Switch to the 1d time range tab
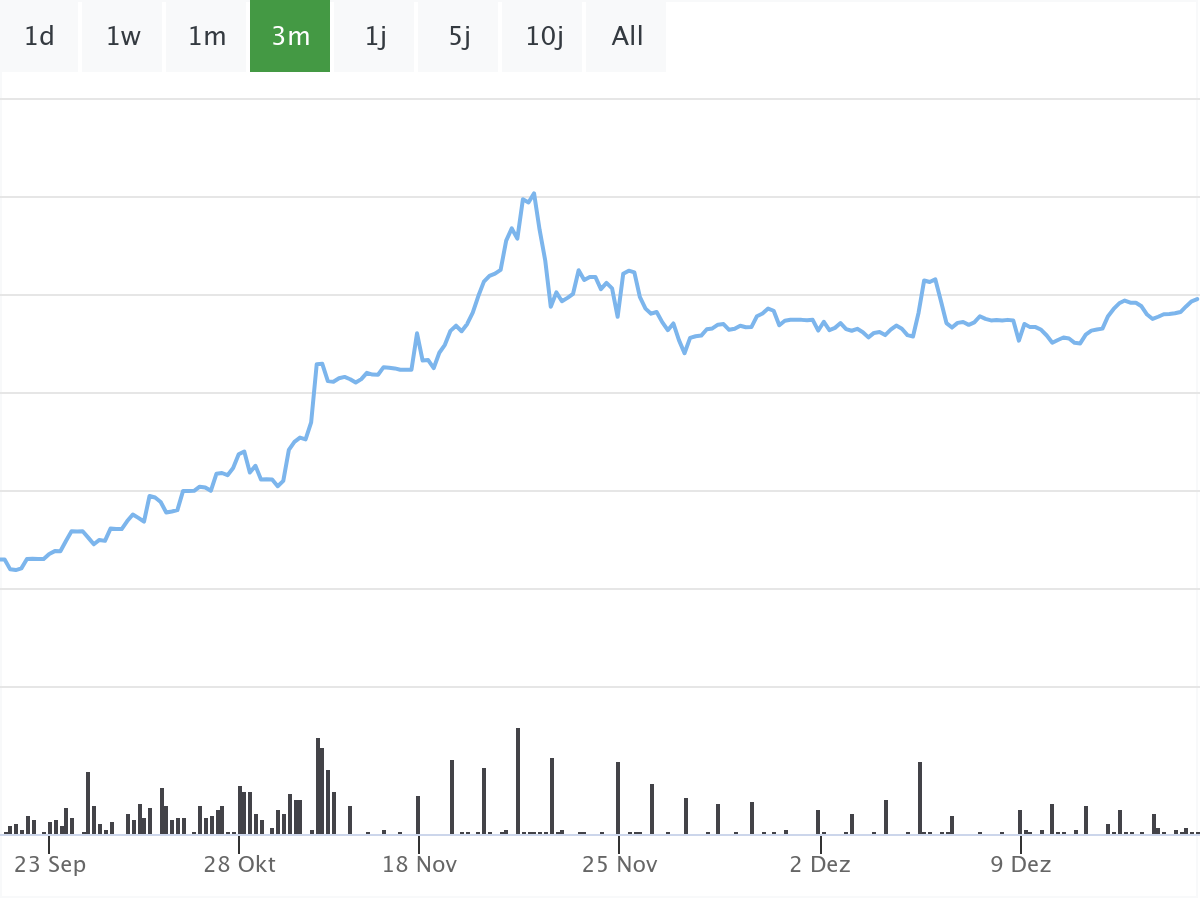1200x900 pixels. [39, 37]
